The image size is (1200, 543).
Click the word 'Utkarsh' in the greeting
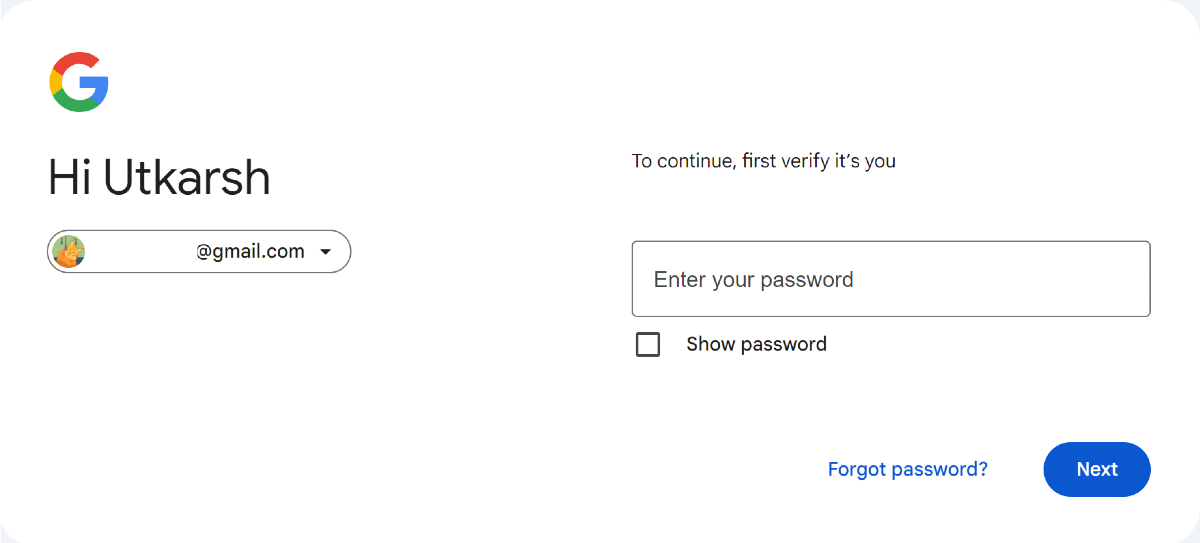tap(187, 179)
